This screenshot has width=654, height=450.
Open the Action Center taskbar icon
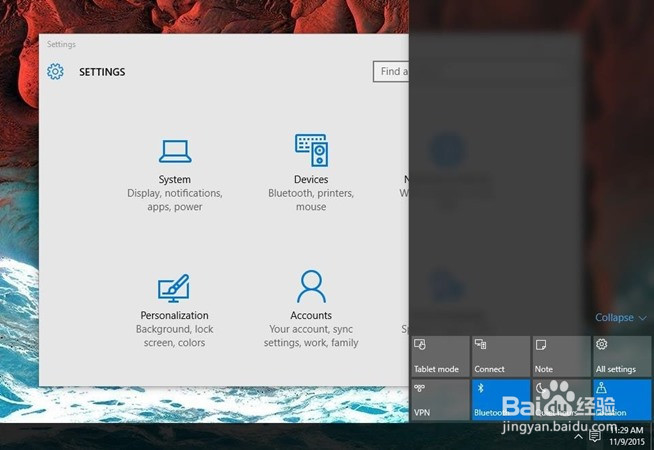595,436
